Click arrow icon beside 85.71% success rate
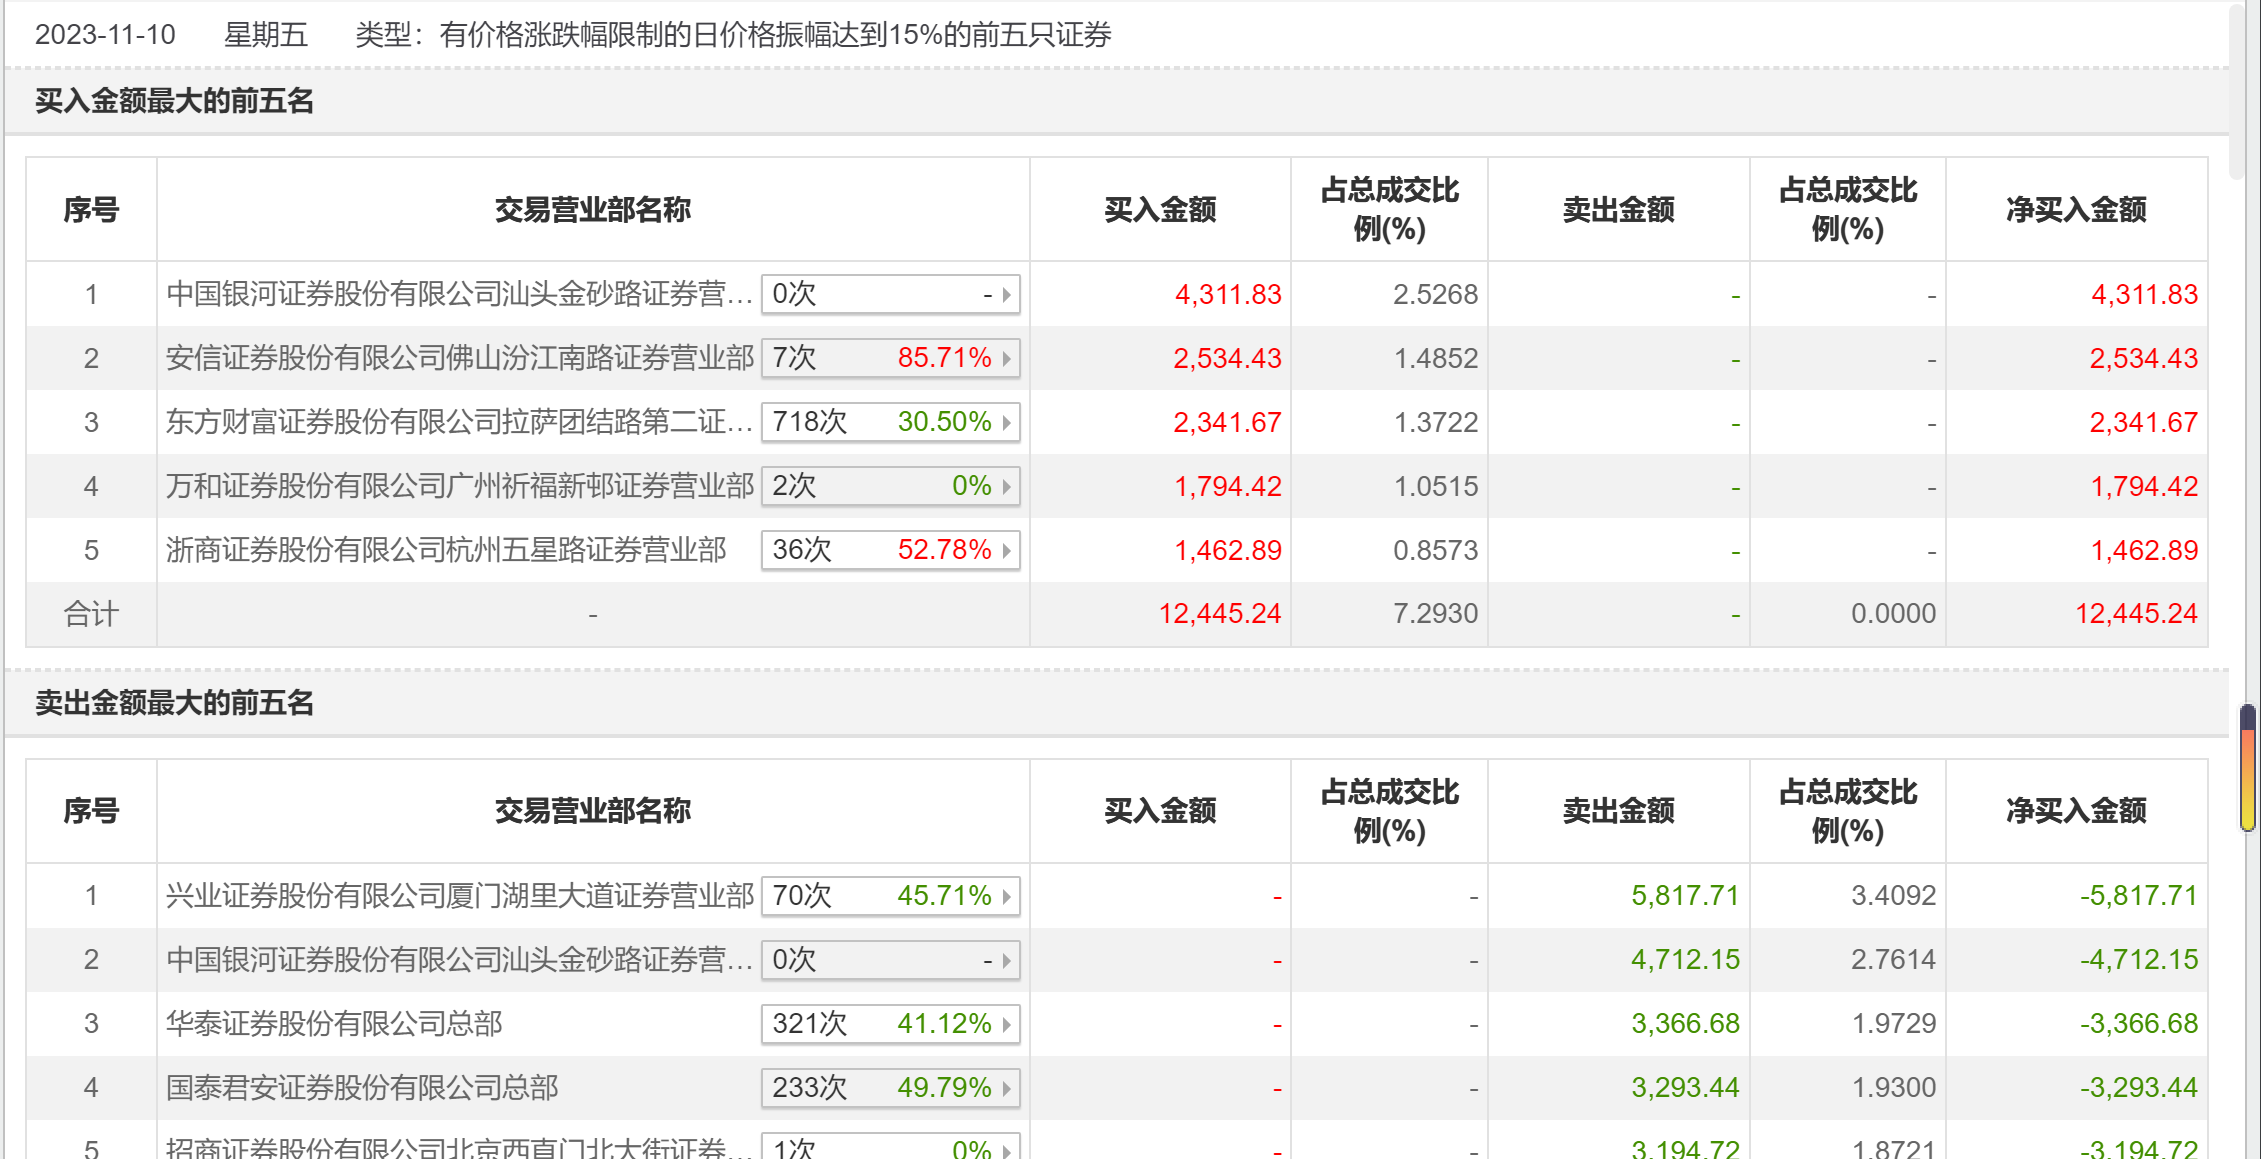The height and width of the screenshot is (1159, 2261). (x=1007, y=358)
